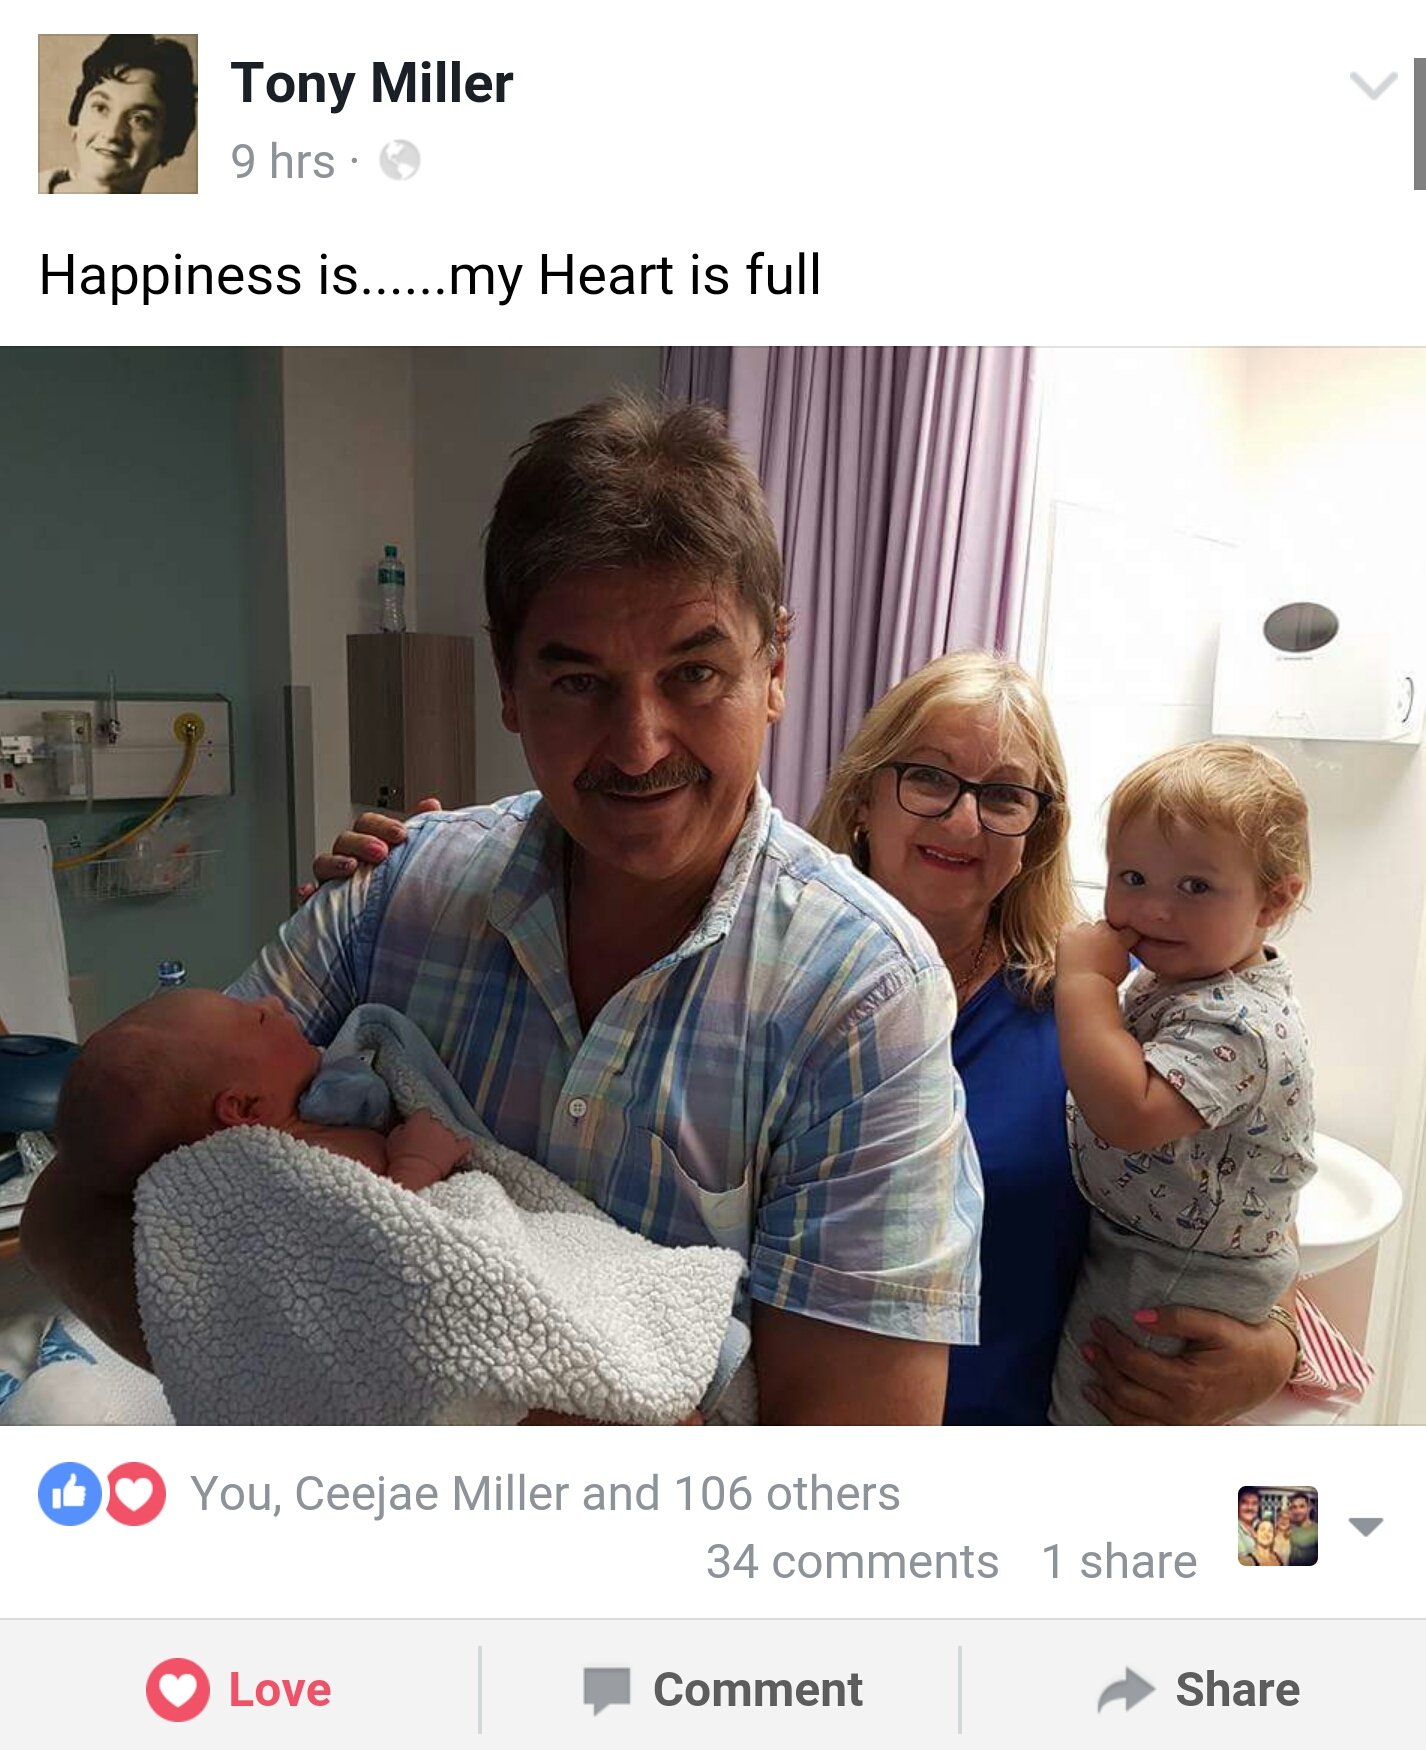Toggle the Love reaction button
Image resolution: width=1426 pixels, height=1750 pixels.
point(239,1690)
